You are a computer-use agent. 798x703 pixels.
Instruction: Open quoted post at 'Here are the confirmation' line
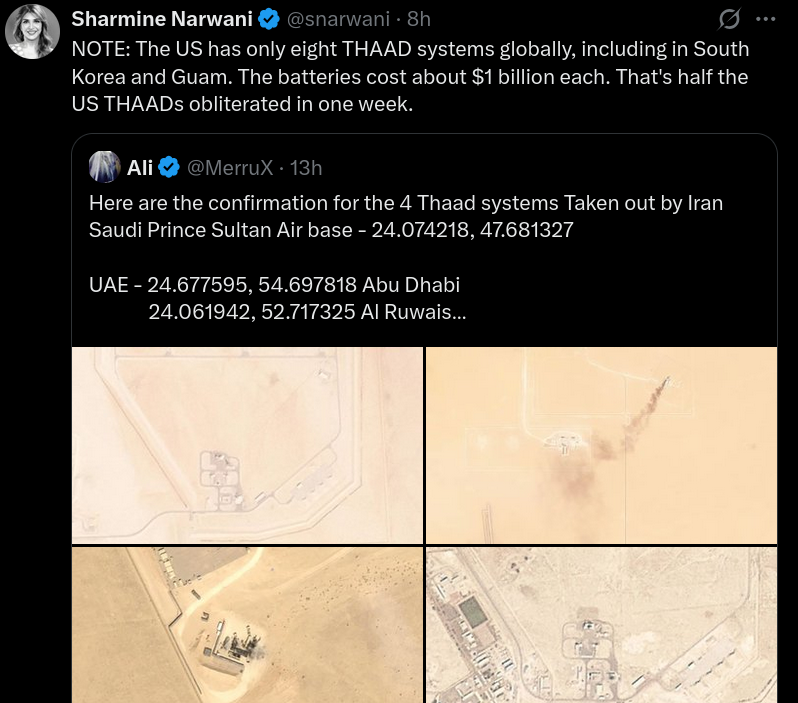pyautogui.click(x=406, y=203)
